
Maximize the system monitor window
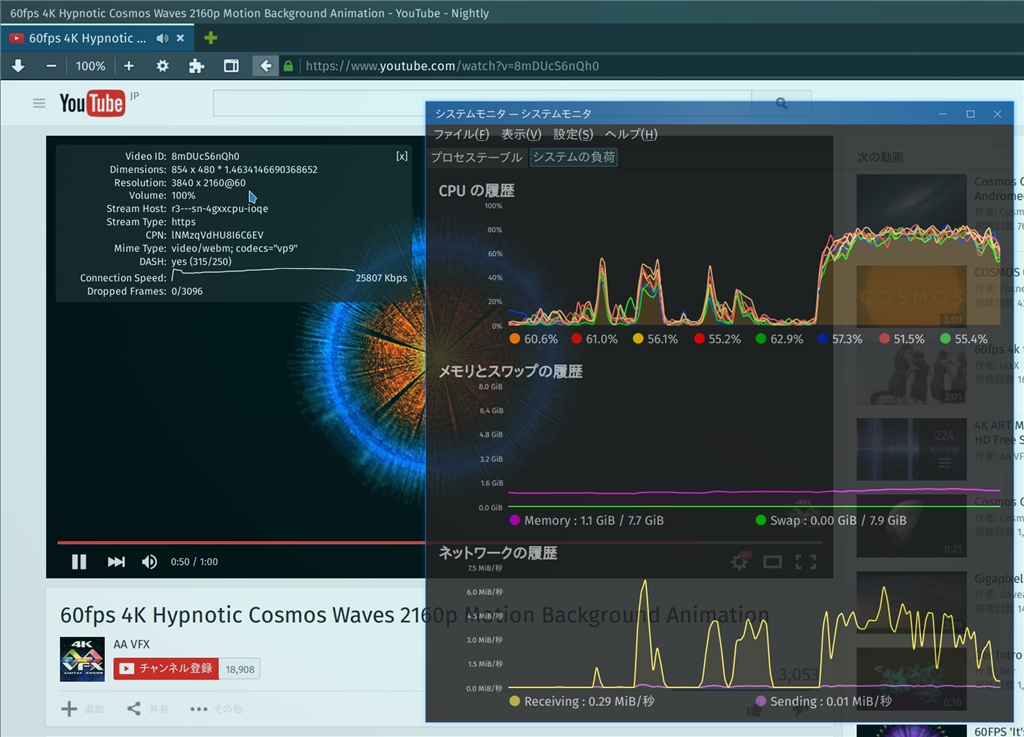970,114
